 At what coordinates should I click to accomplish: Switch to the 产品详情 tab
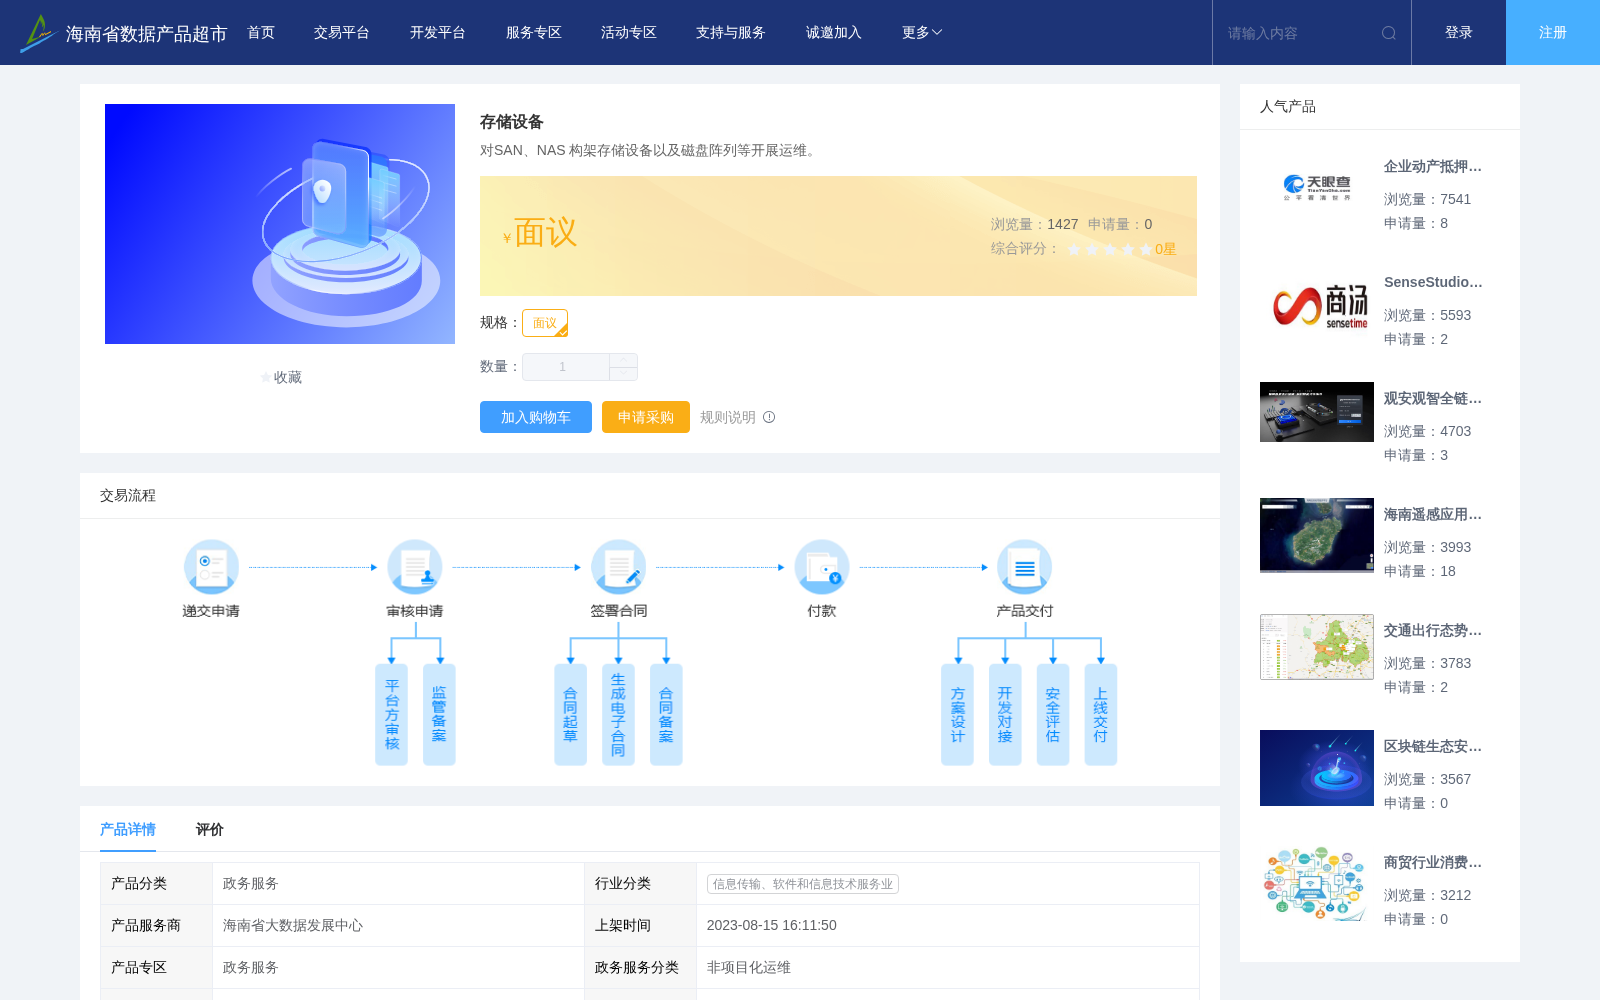pyautogui.click(x=128, y=829)
